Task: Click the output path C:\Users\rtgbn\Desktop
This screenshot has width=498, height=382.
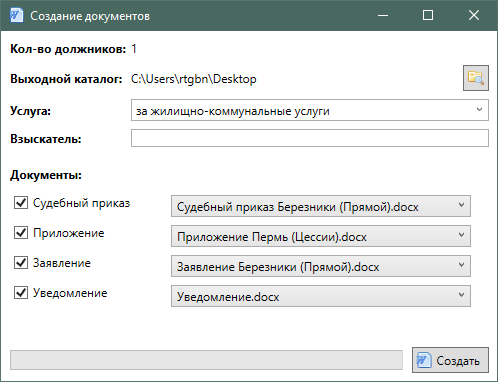Action: pos(194,79)
